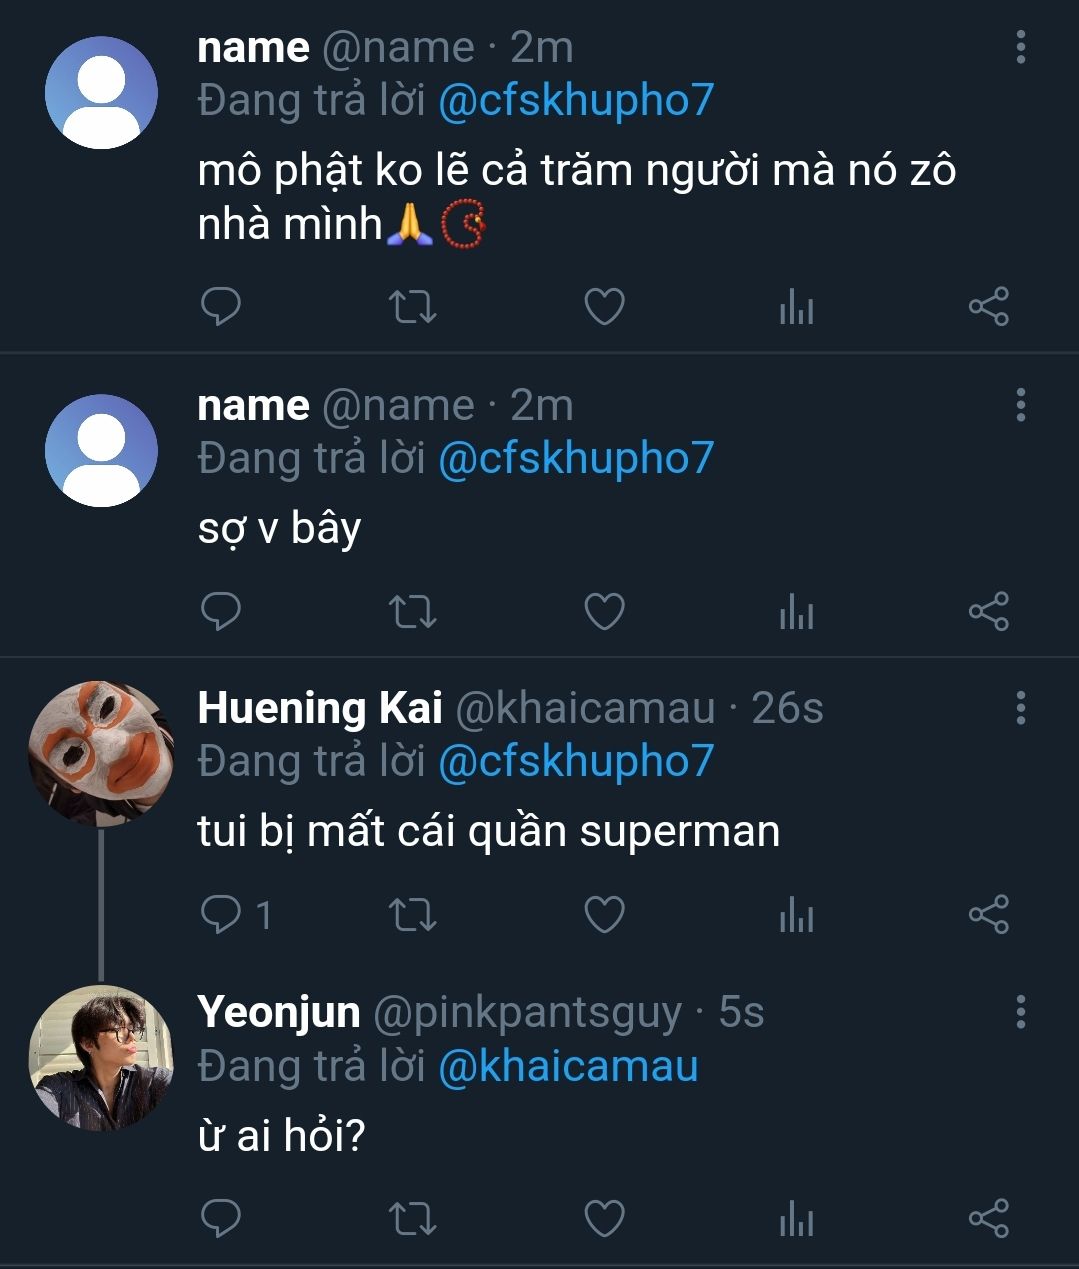Open the Yeonjun display name
Viewport: 1079px width, 1269px height.
[x=279, y=1012]
